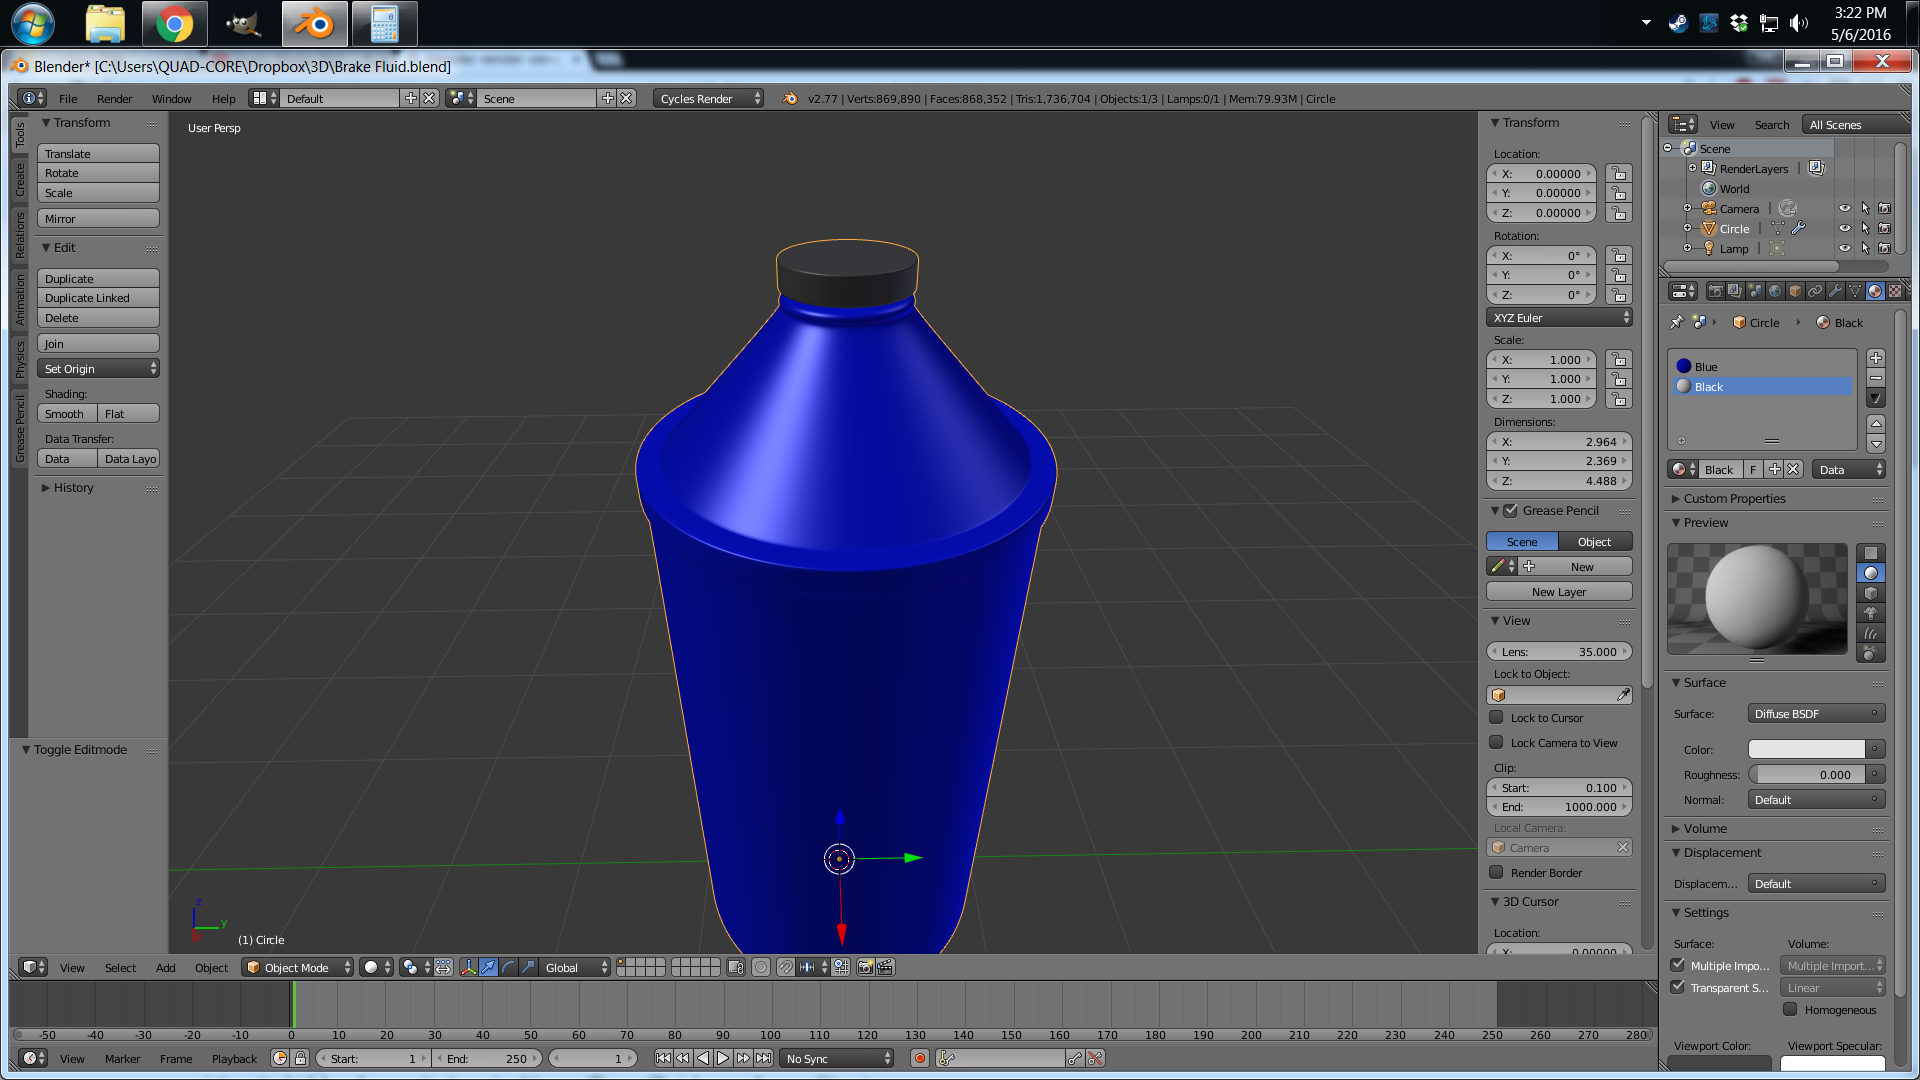Click the volume speaker tray icon
Screen dimensions: 1920x1080
tap(1799, 23)
